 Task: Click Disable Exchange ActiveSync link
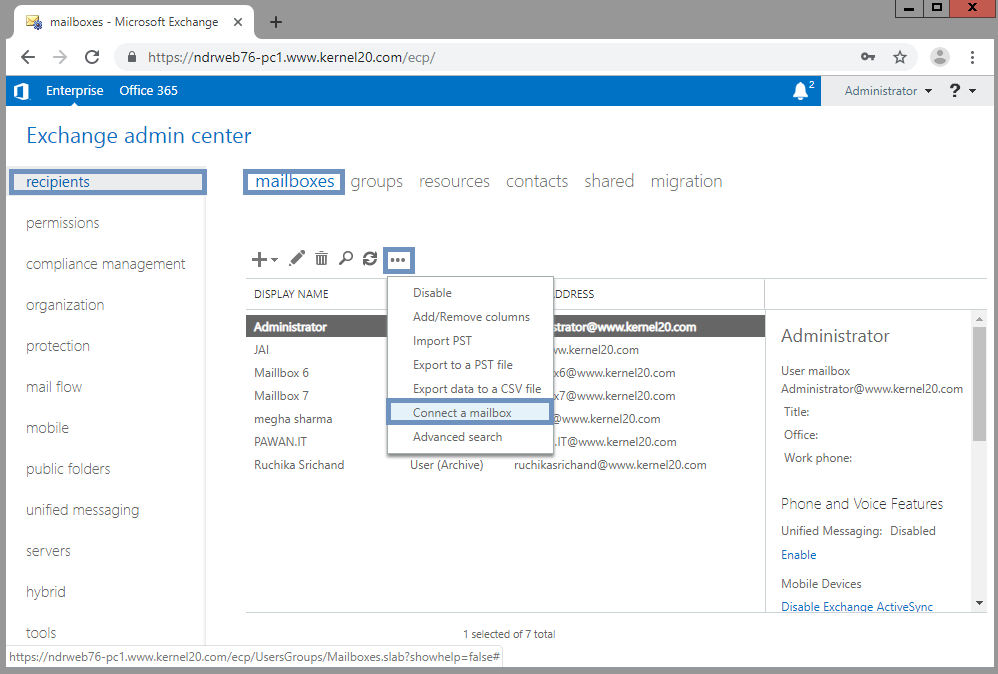pos(856,606)
